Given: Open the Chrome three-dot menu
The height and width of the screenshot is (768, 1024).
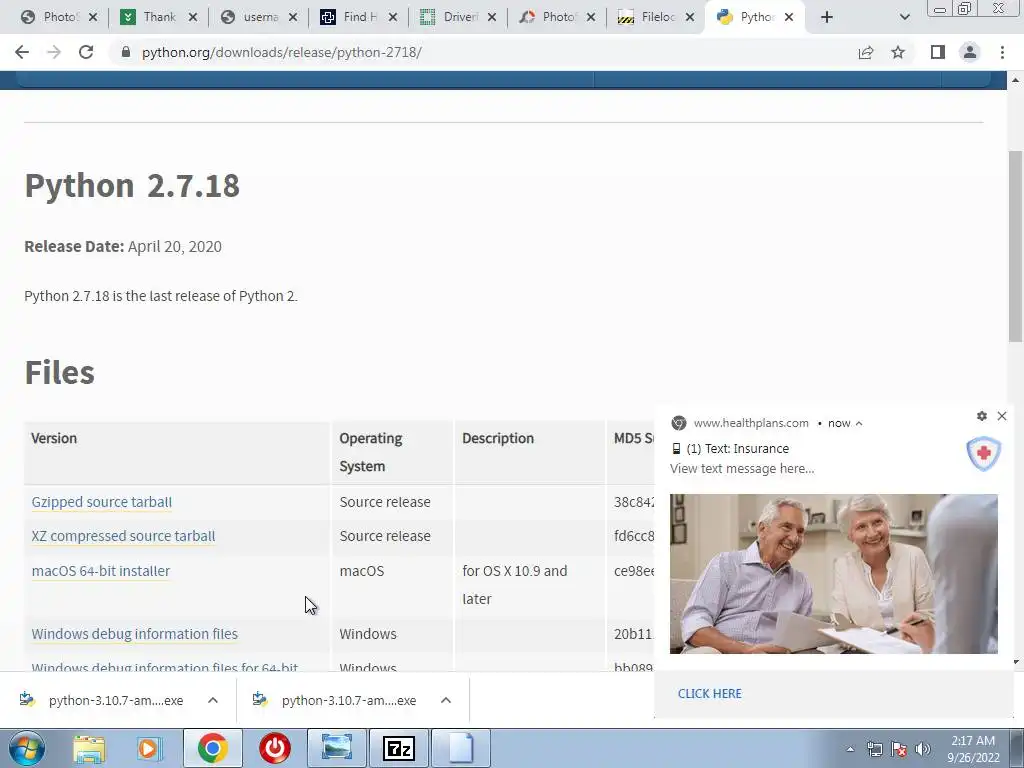Looking at the screenshot, I should point(1002,52).
